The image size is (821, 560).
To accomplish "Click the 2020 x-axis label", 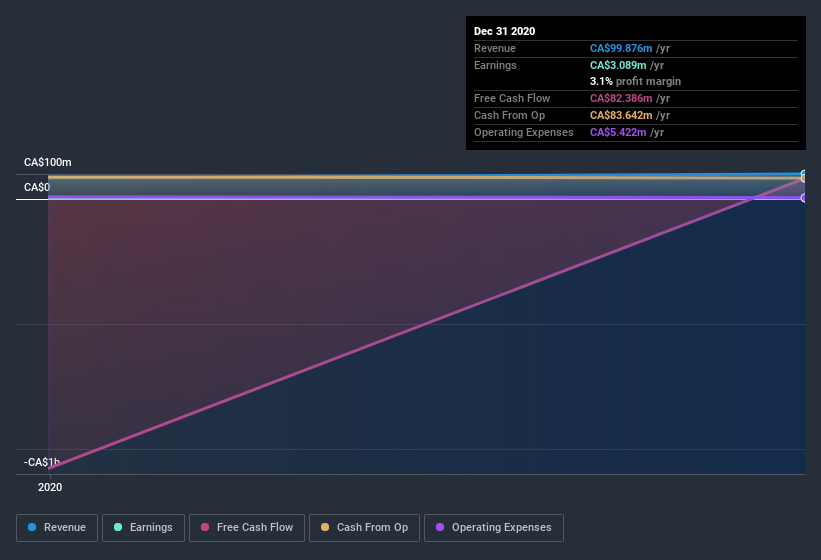I will tap(50, 487).
